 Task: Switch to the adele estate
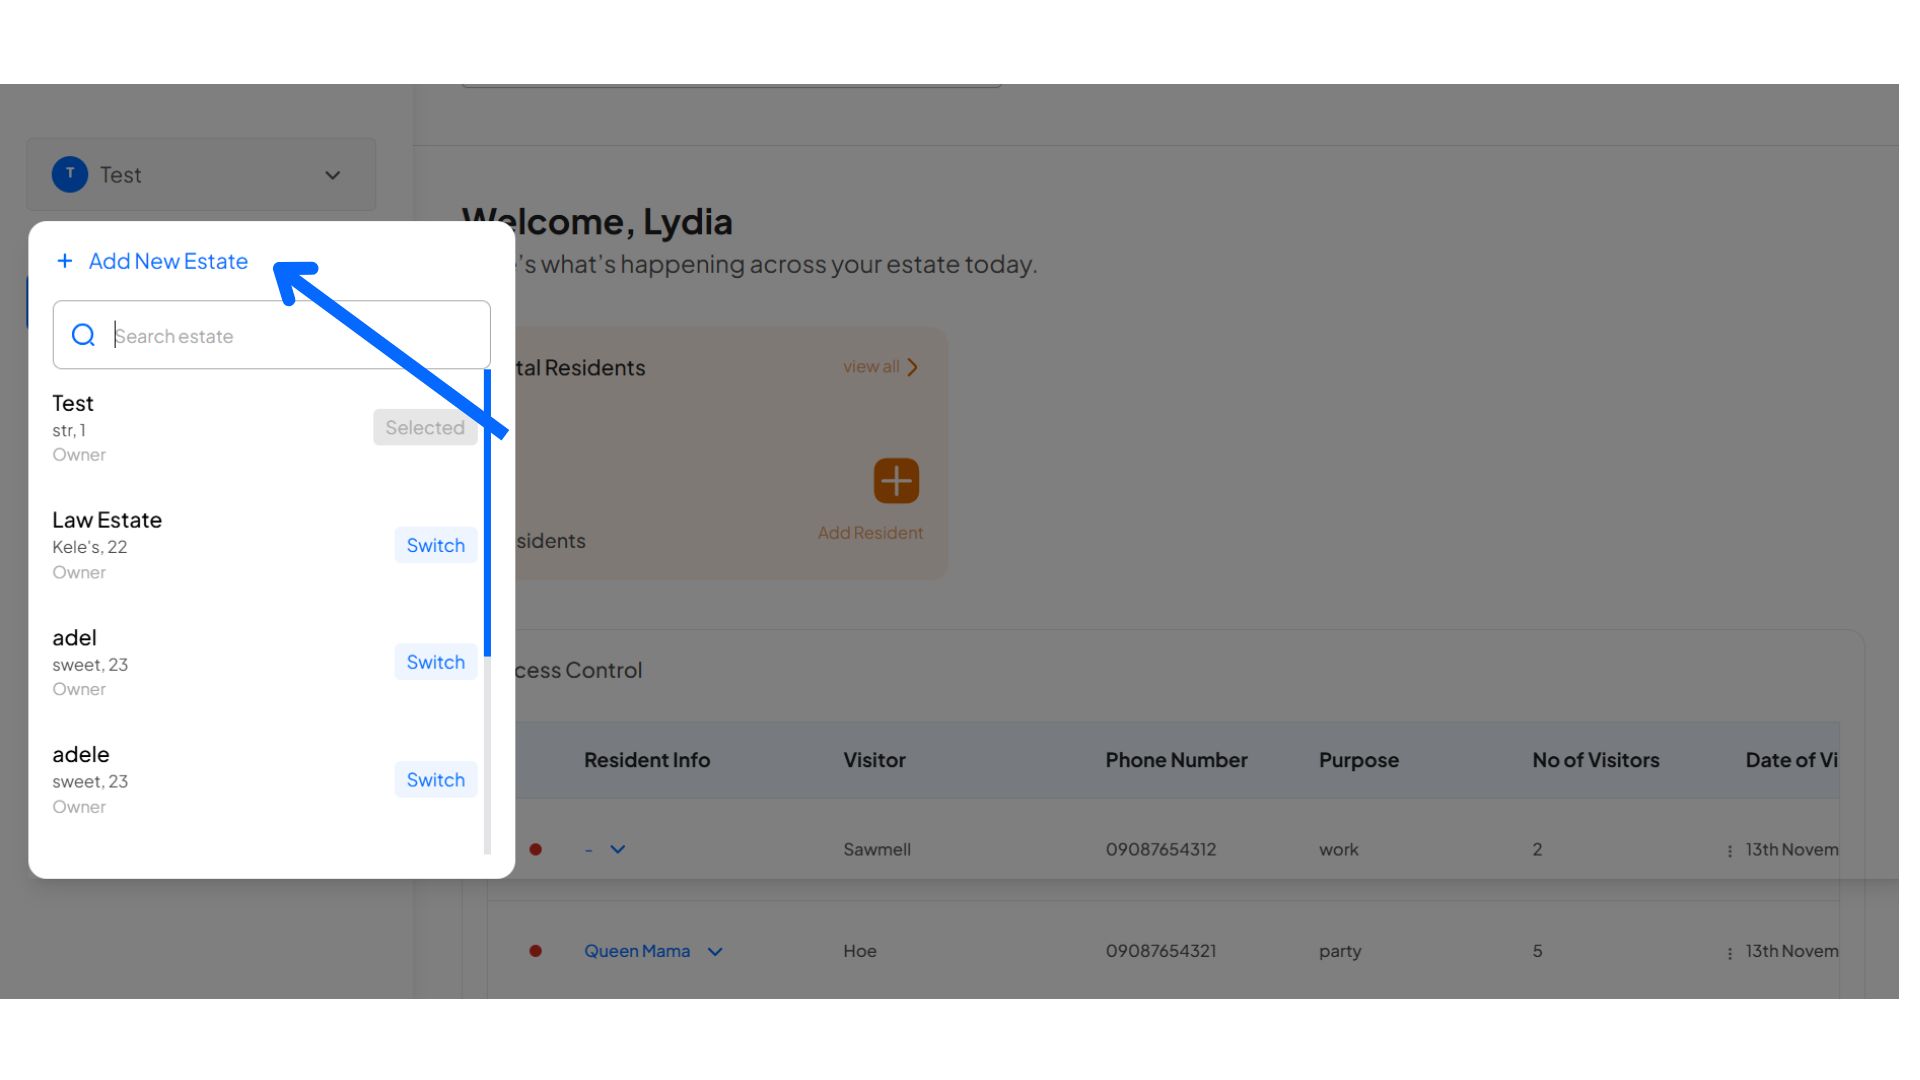click(x=435, y=779)
